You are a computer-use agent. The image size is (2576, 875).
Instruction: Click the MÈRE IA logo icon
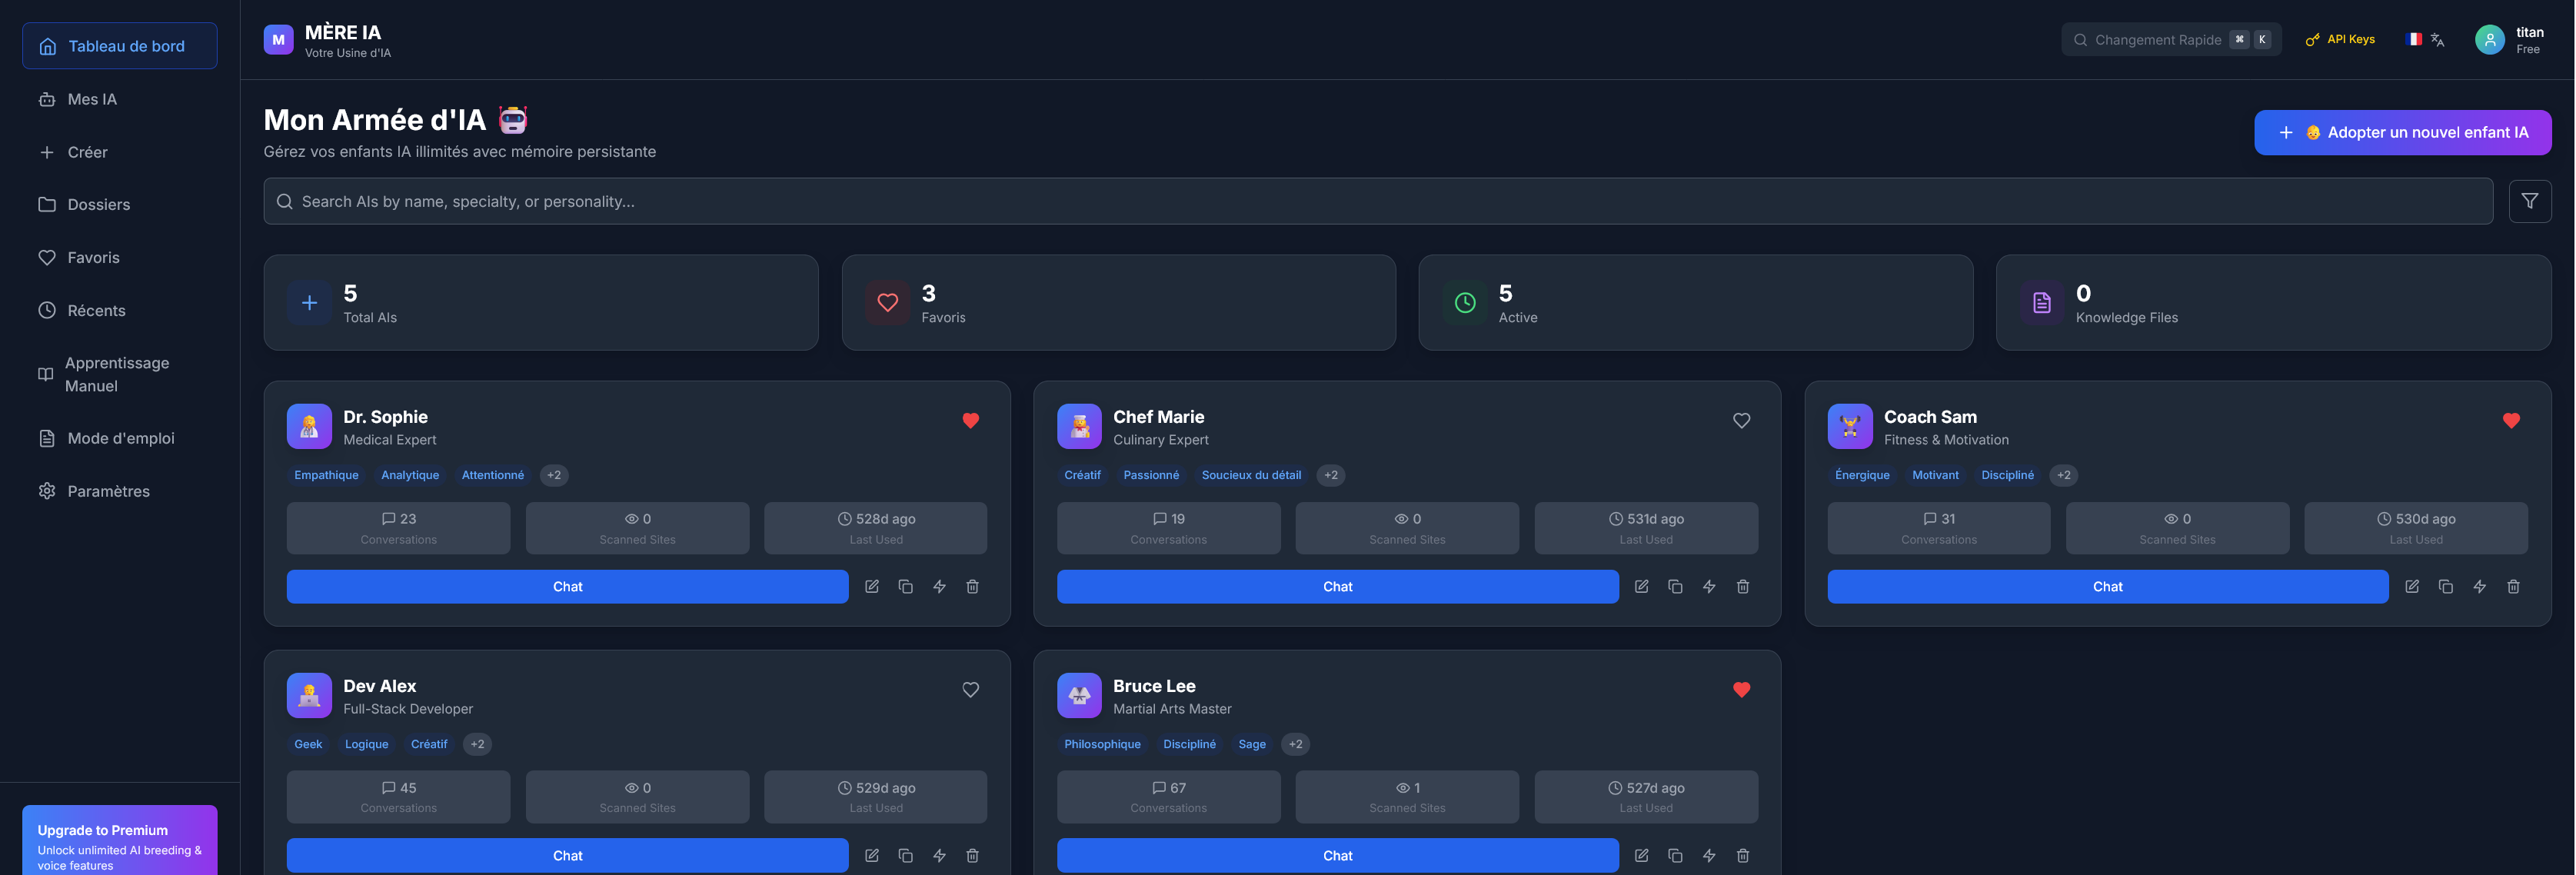tap(279, 40)
